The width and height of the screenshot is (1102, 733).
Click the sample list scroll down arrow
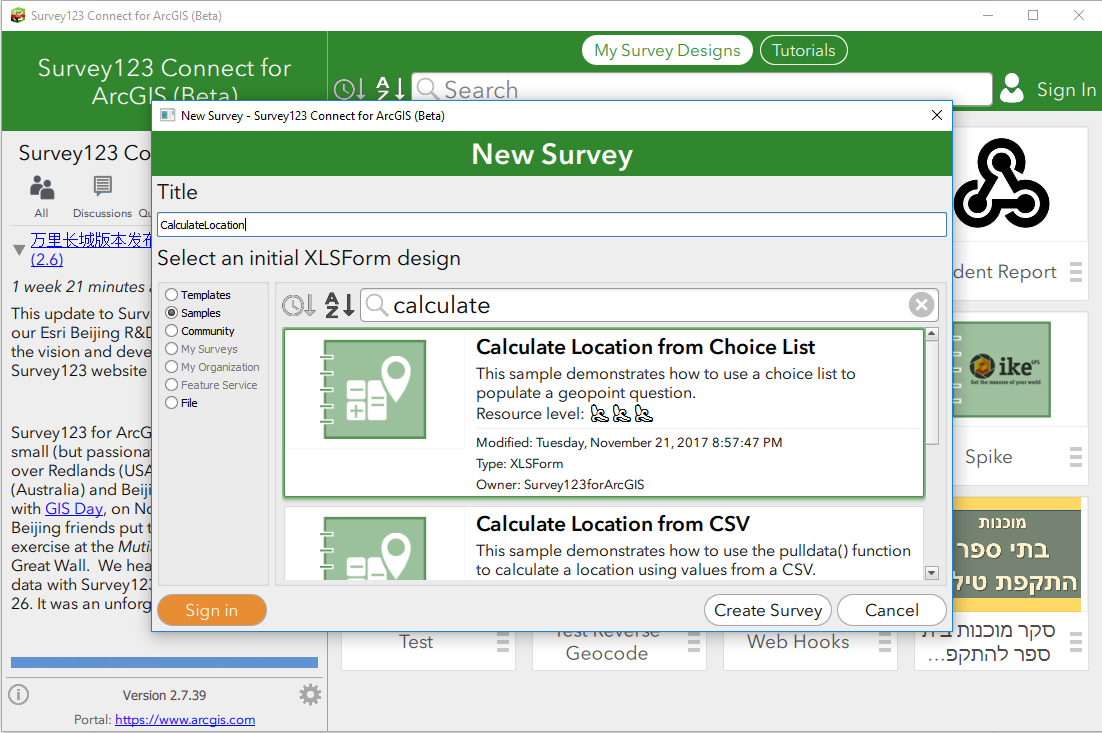tap(932, 573)
